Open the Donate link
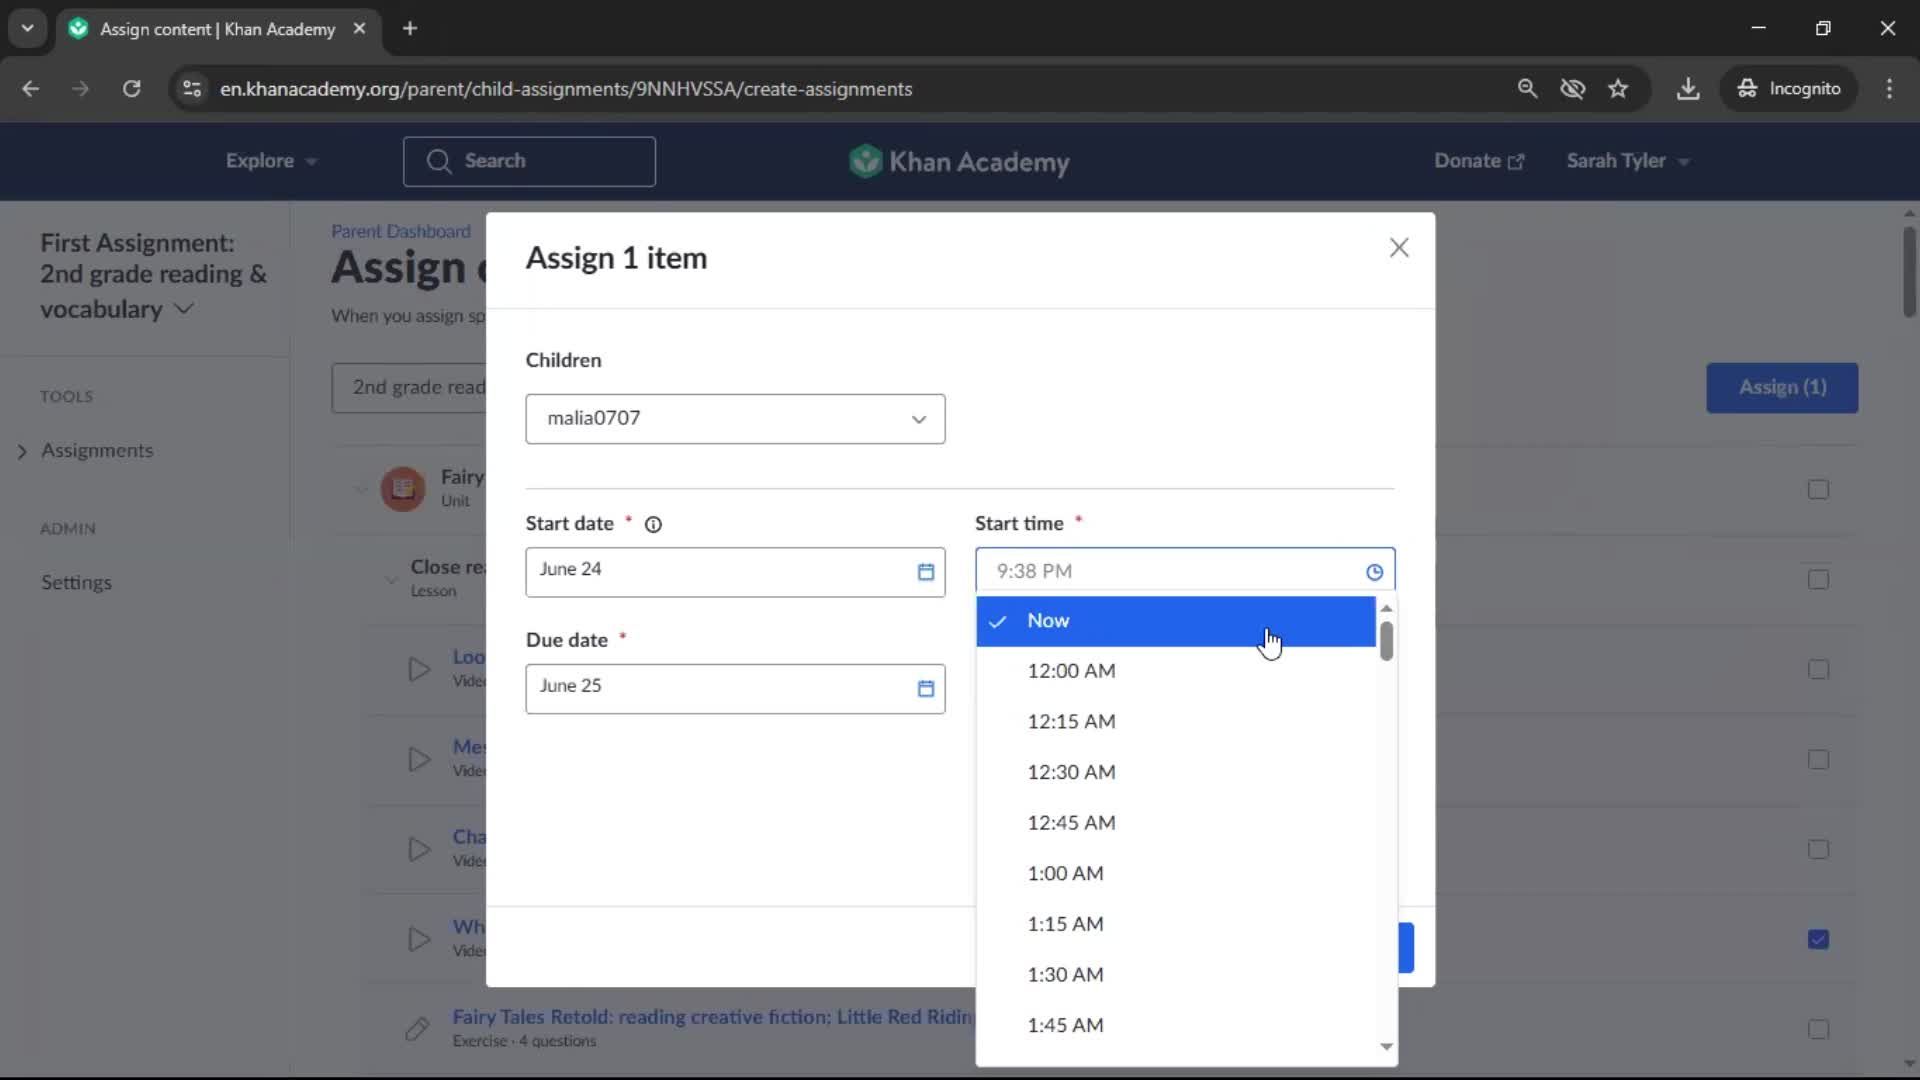The image size is (1920, 1080). tap(1479, 161)
